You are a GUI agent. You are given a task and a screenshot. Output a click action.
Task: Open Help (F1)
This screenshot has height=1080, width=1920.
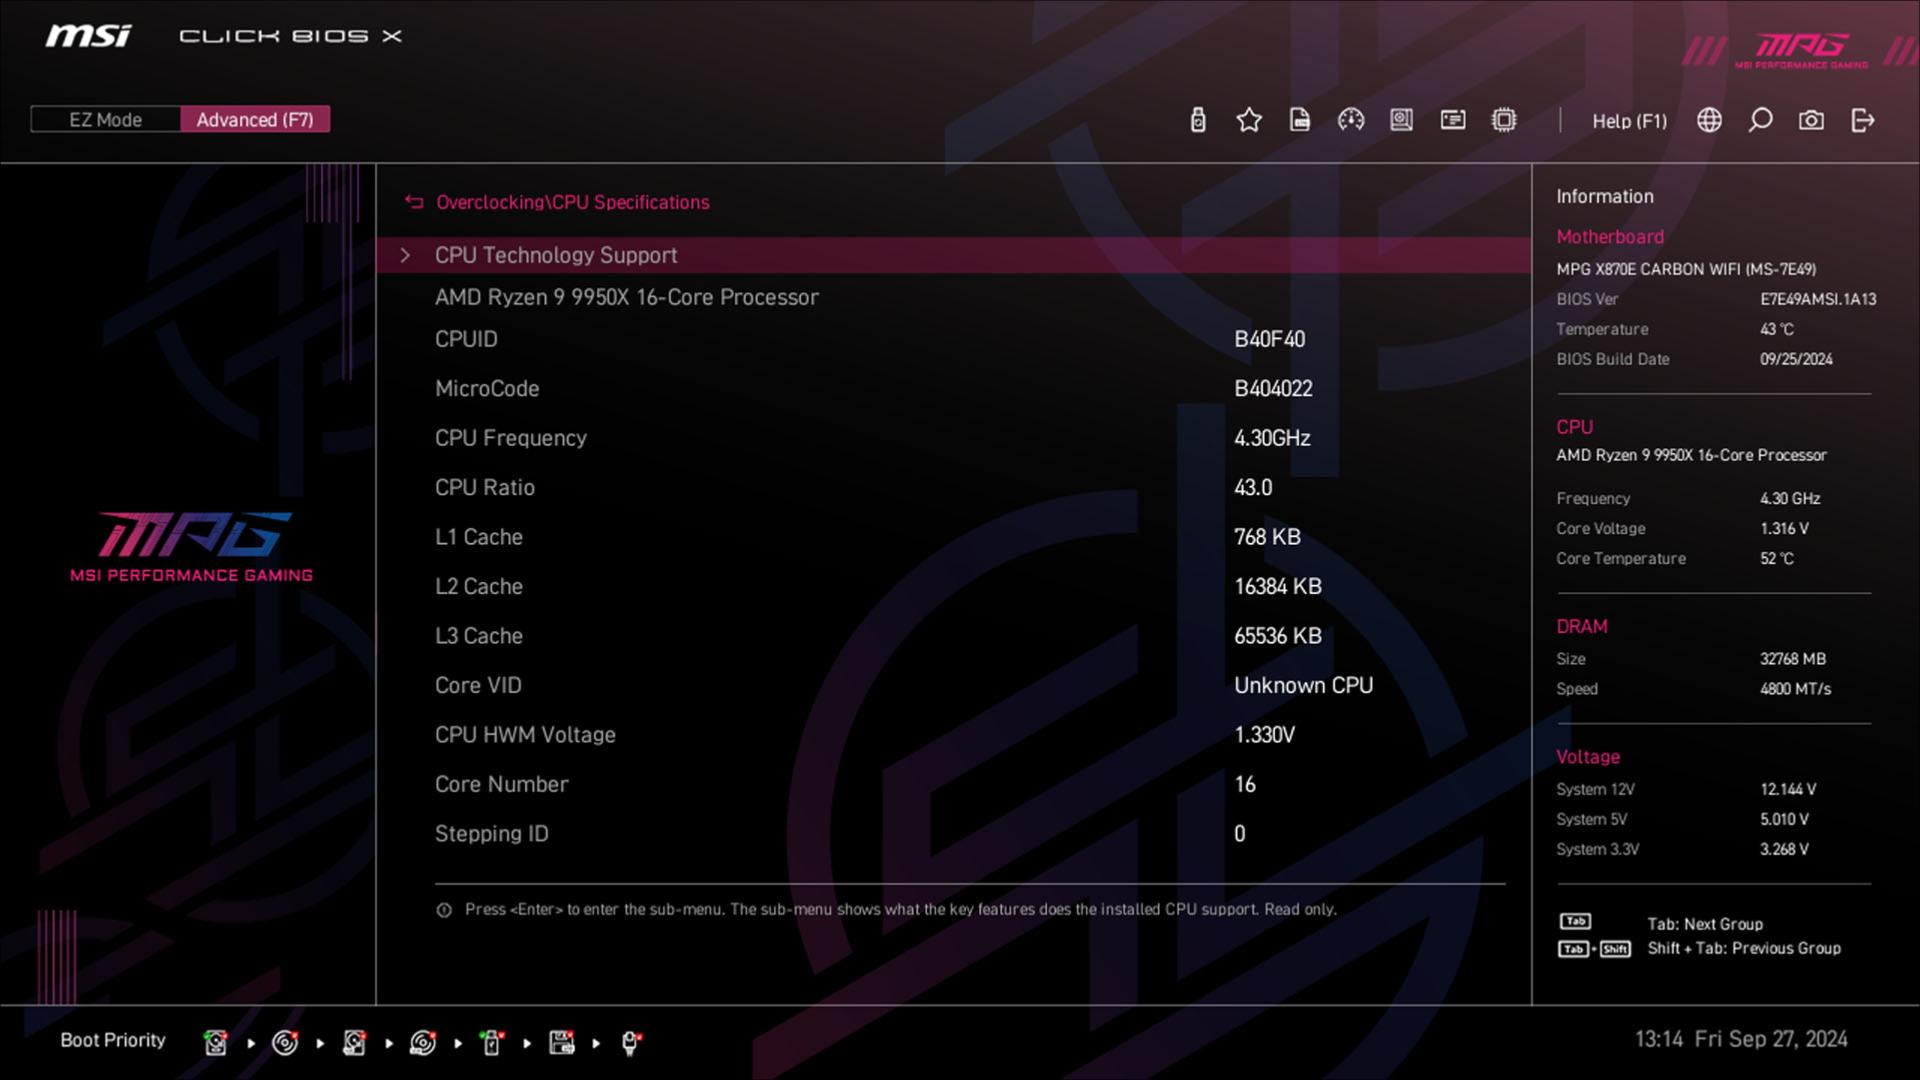coord(1630,121)
